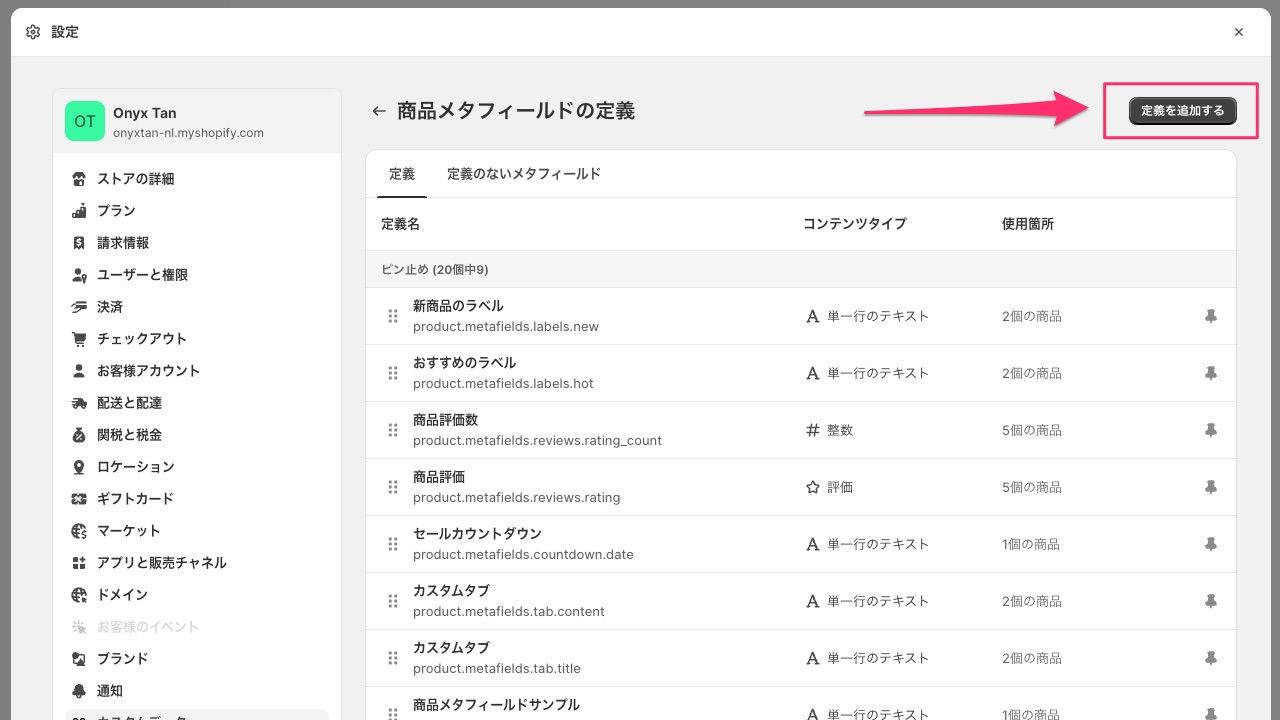Open the 新商品のラベル definition
The image size is (1280, 720).
(458, 306)
